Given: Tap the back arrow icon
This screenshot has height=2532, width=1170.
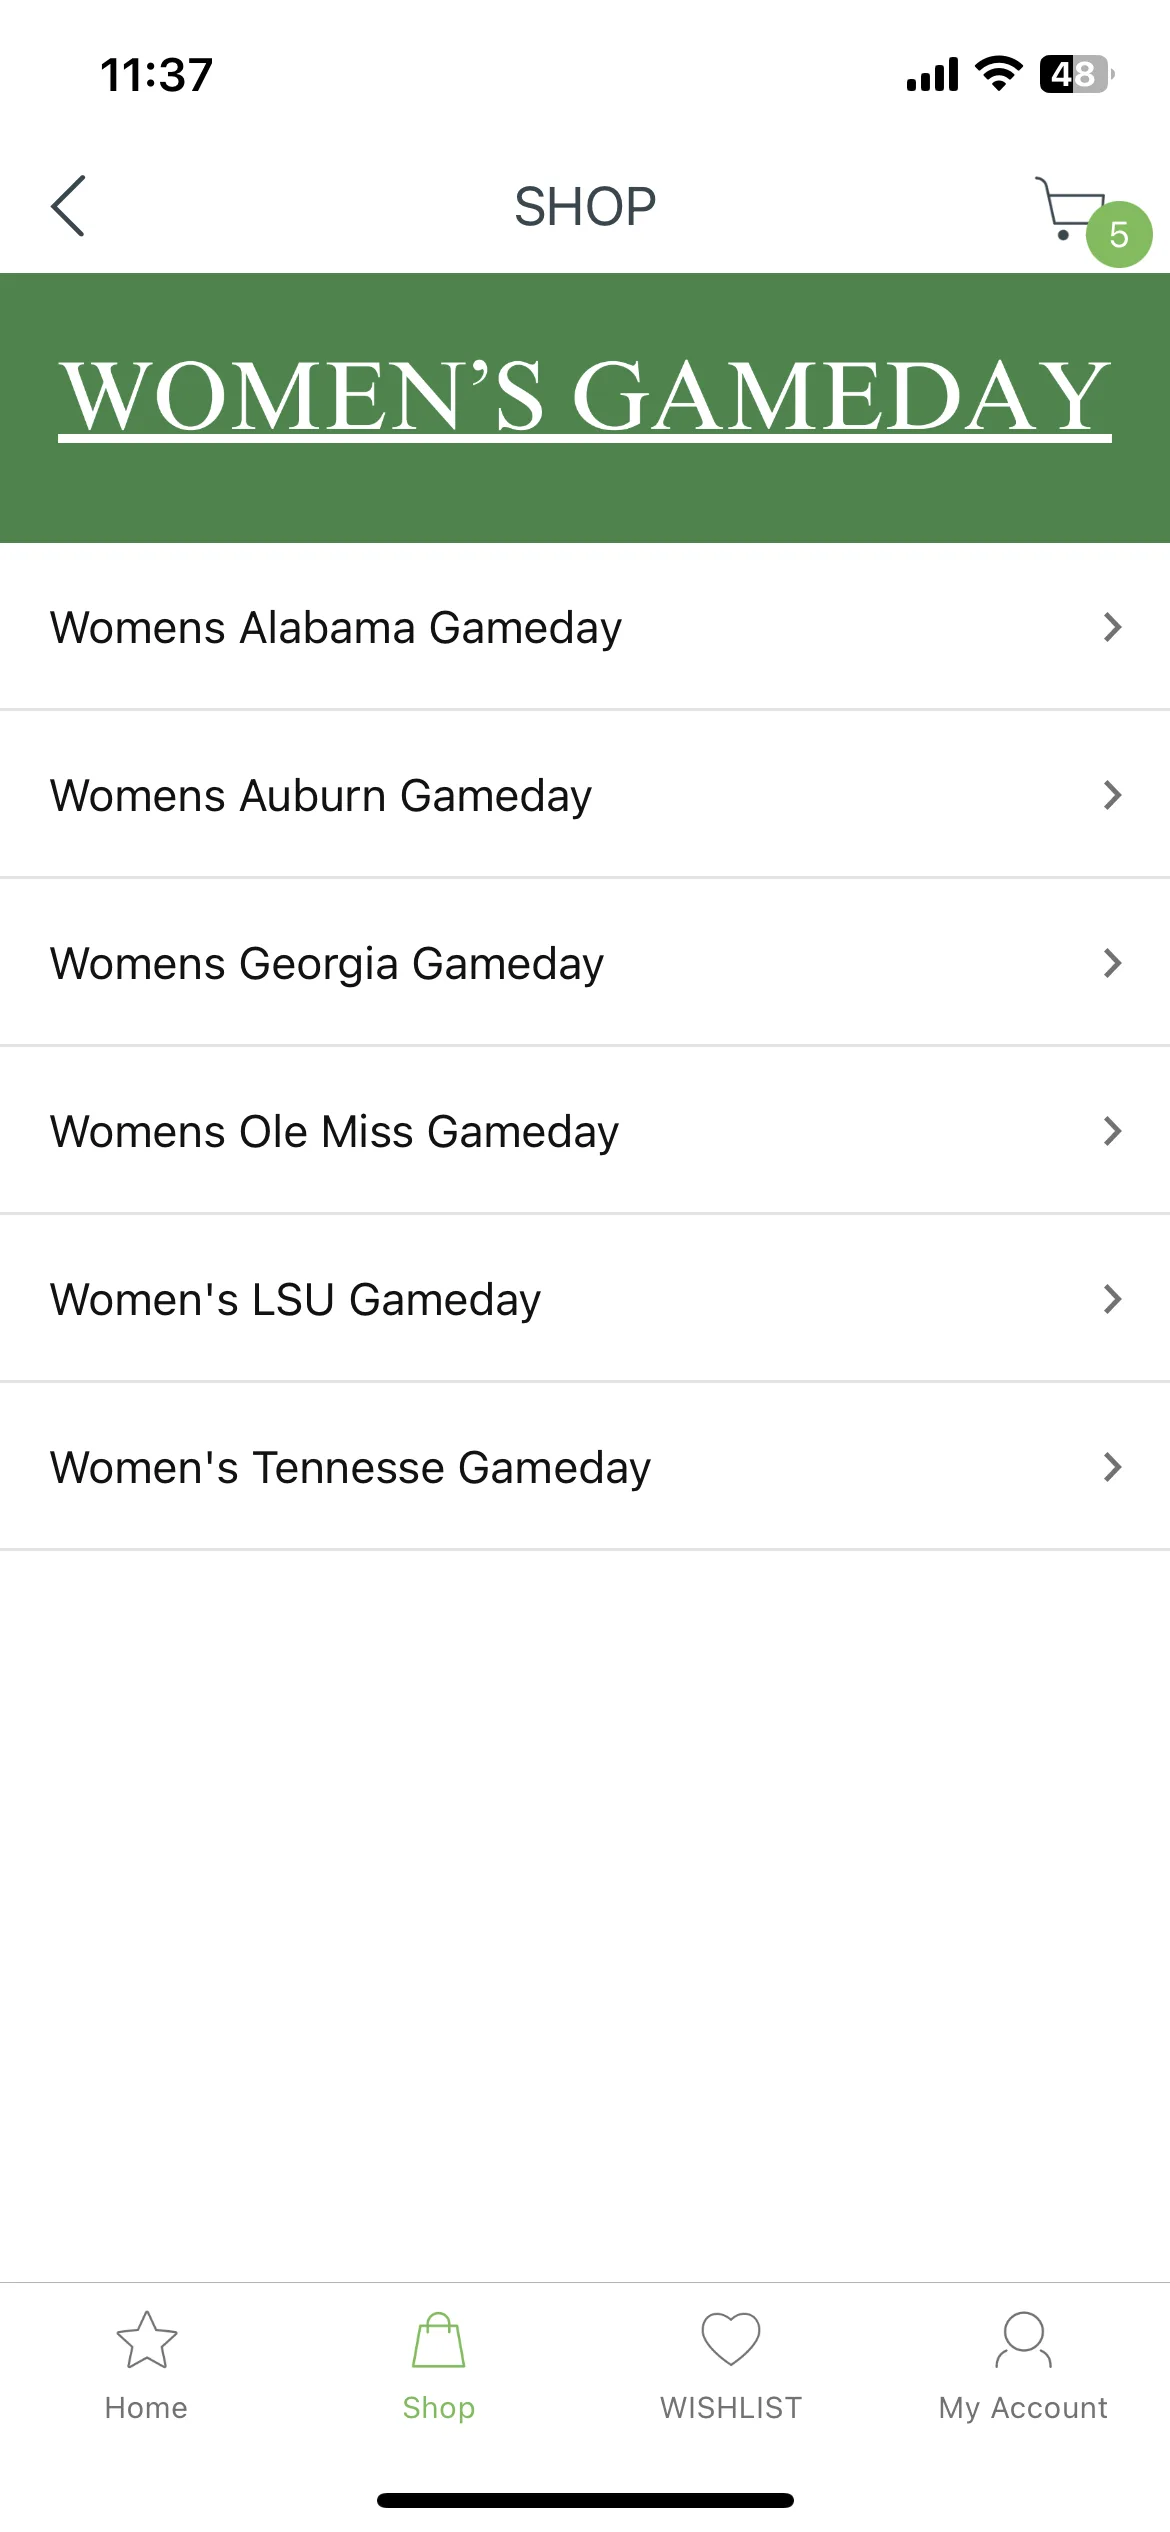Looking at the screenshot, I should click(x=68, y=206).
